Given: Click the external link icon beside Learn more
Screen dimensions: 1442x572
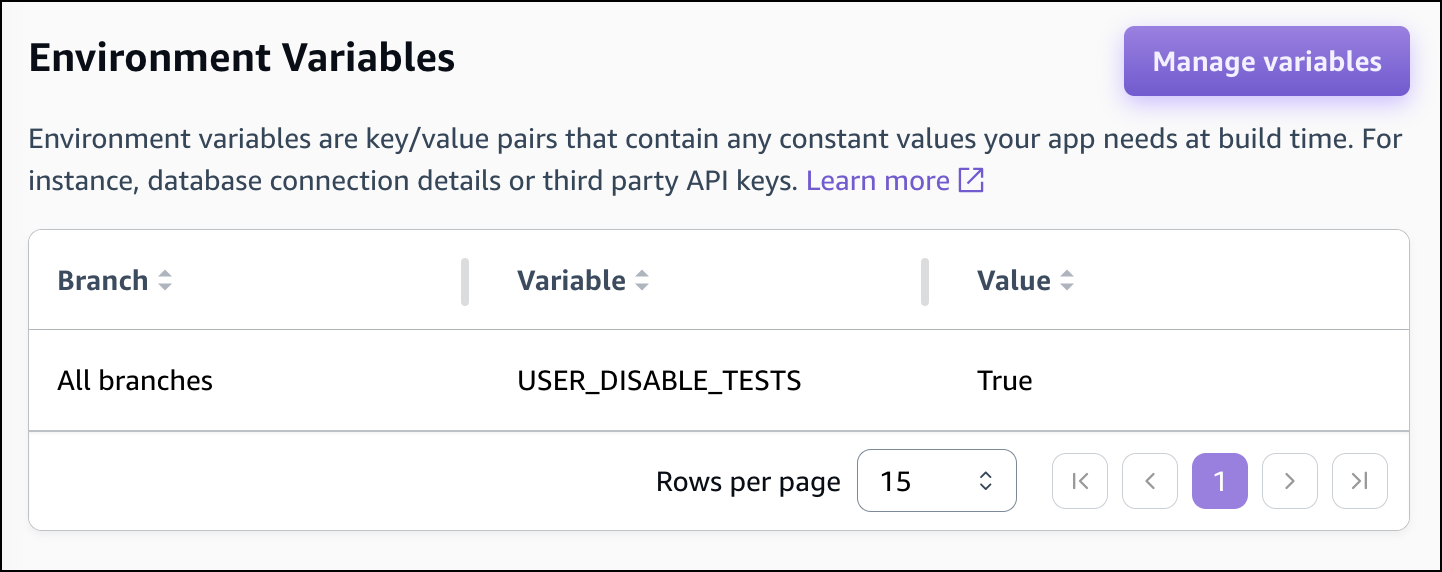Looking at the screenshot, I should 971,181.
